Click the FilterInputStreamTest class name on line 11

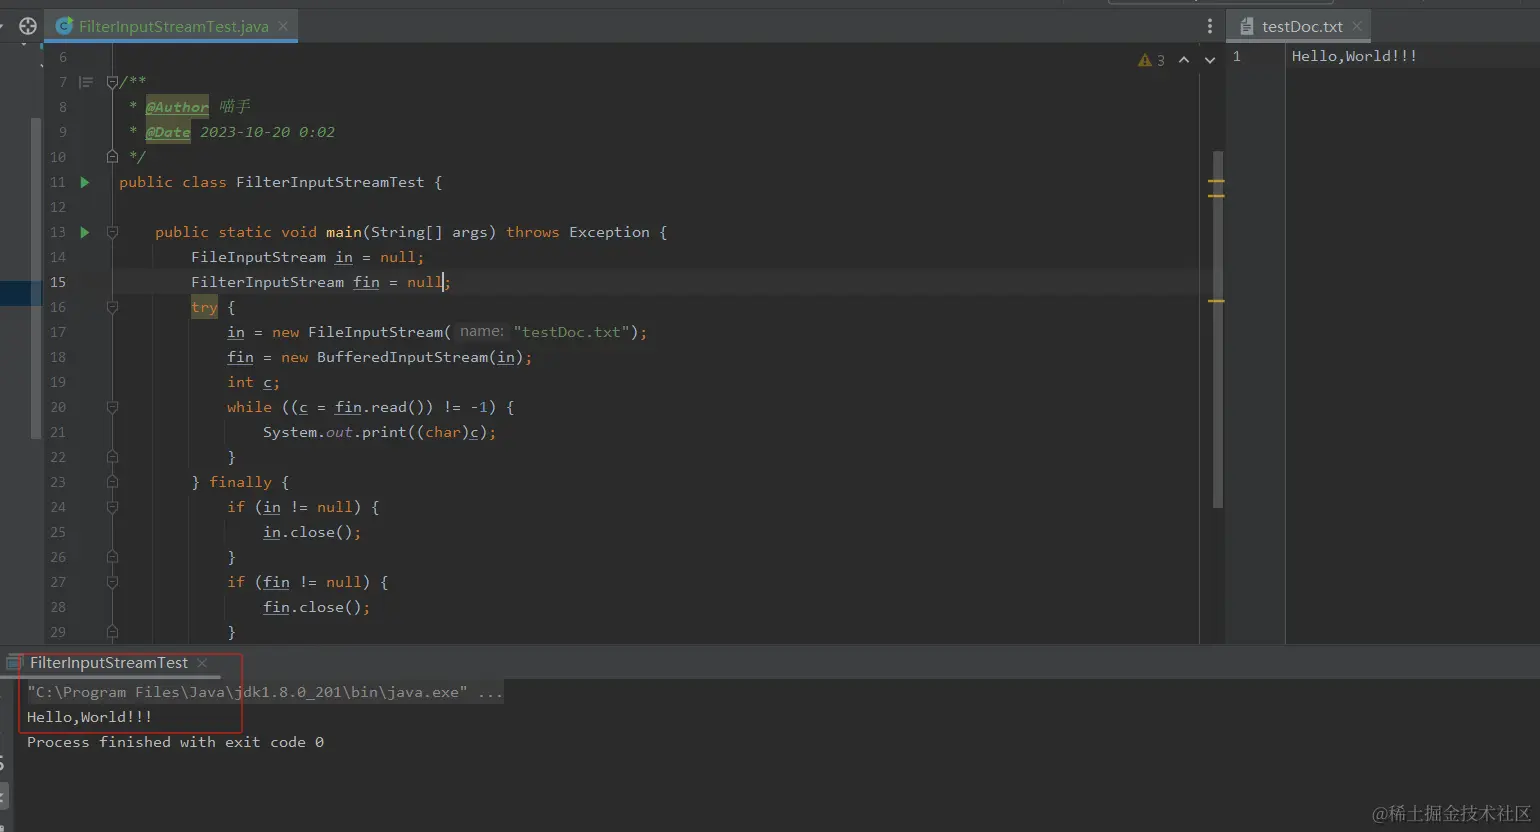pyautogui.click(x=330, y=182)
